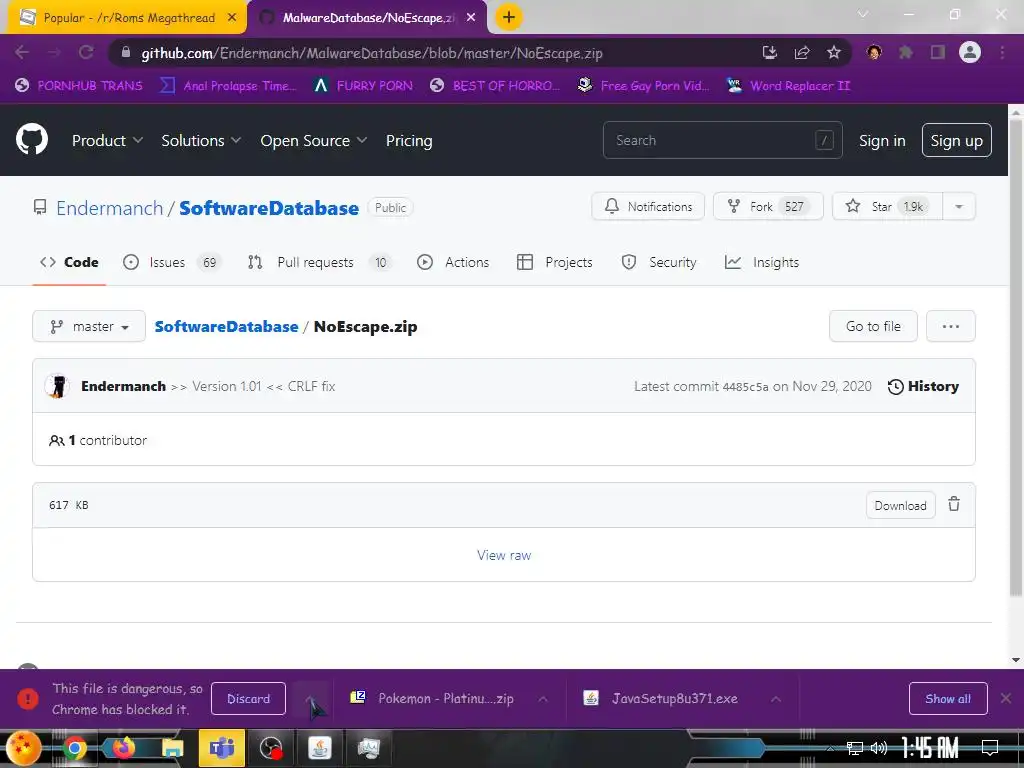The width and height of the screenshot is (1024, 768).
Task: Open the Security tab
Action: coord(659,262)
